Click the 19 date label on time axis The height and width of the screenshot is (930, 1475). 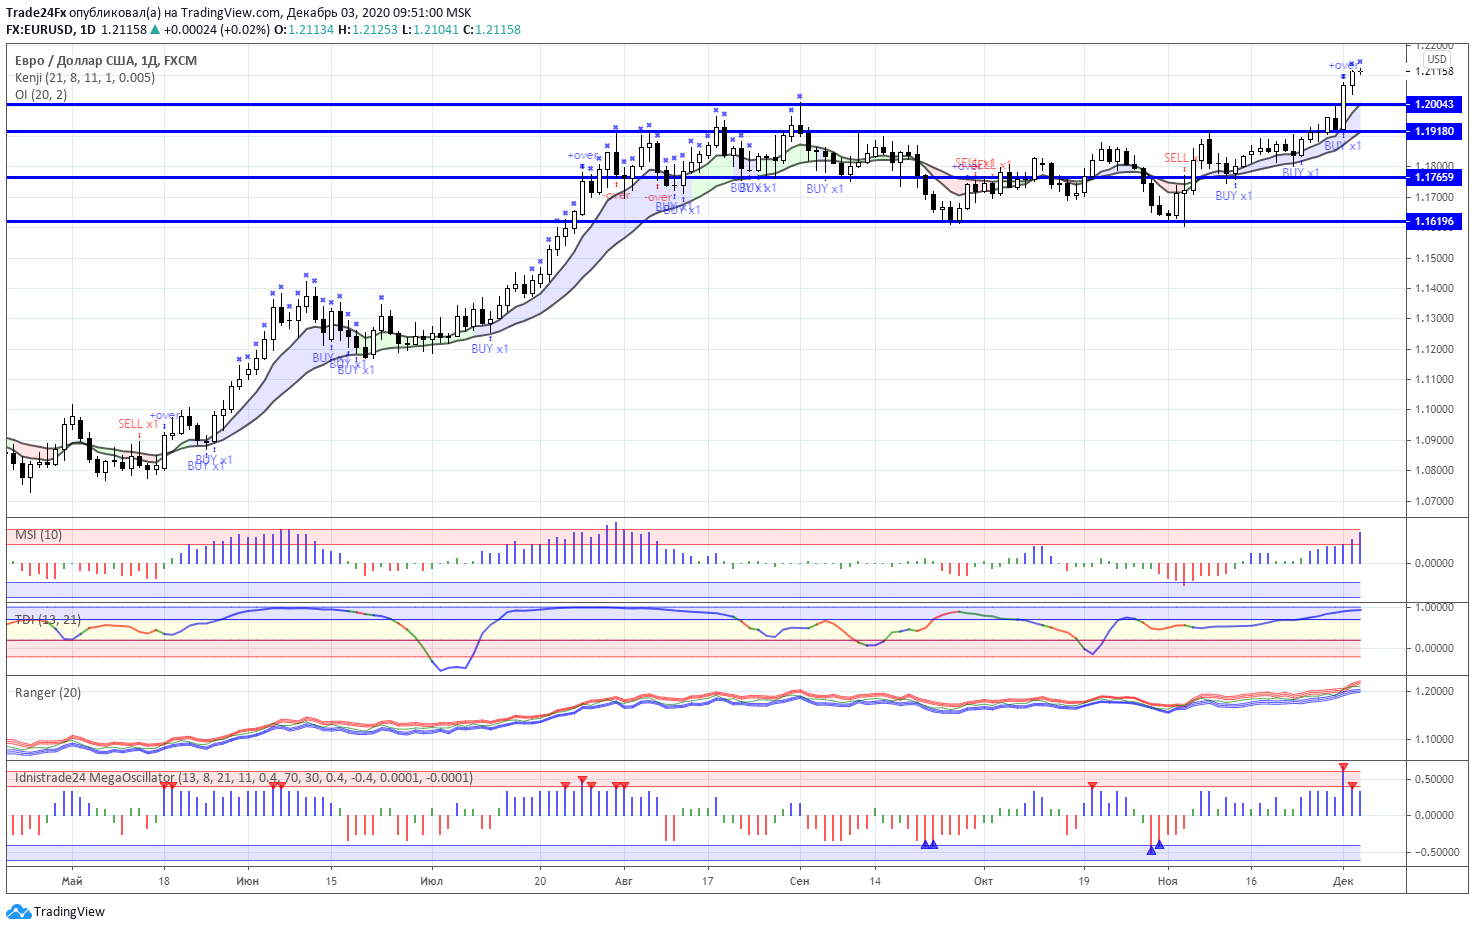1084,882
